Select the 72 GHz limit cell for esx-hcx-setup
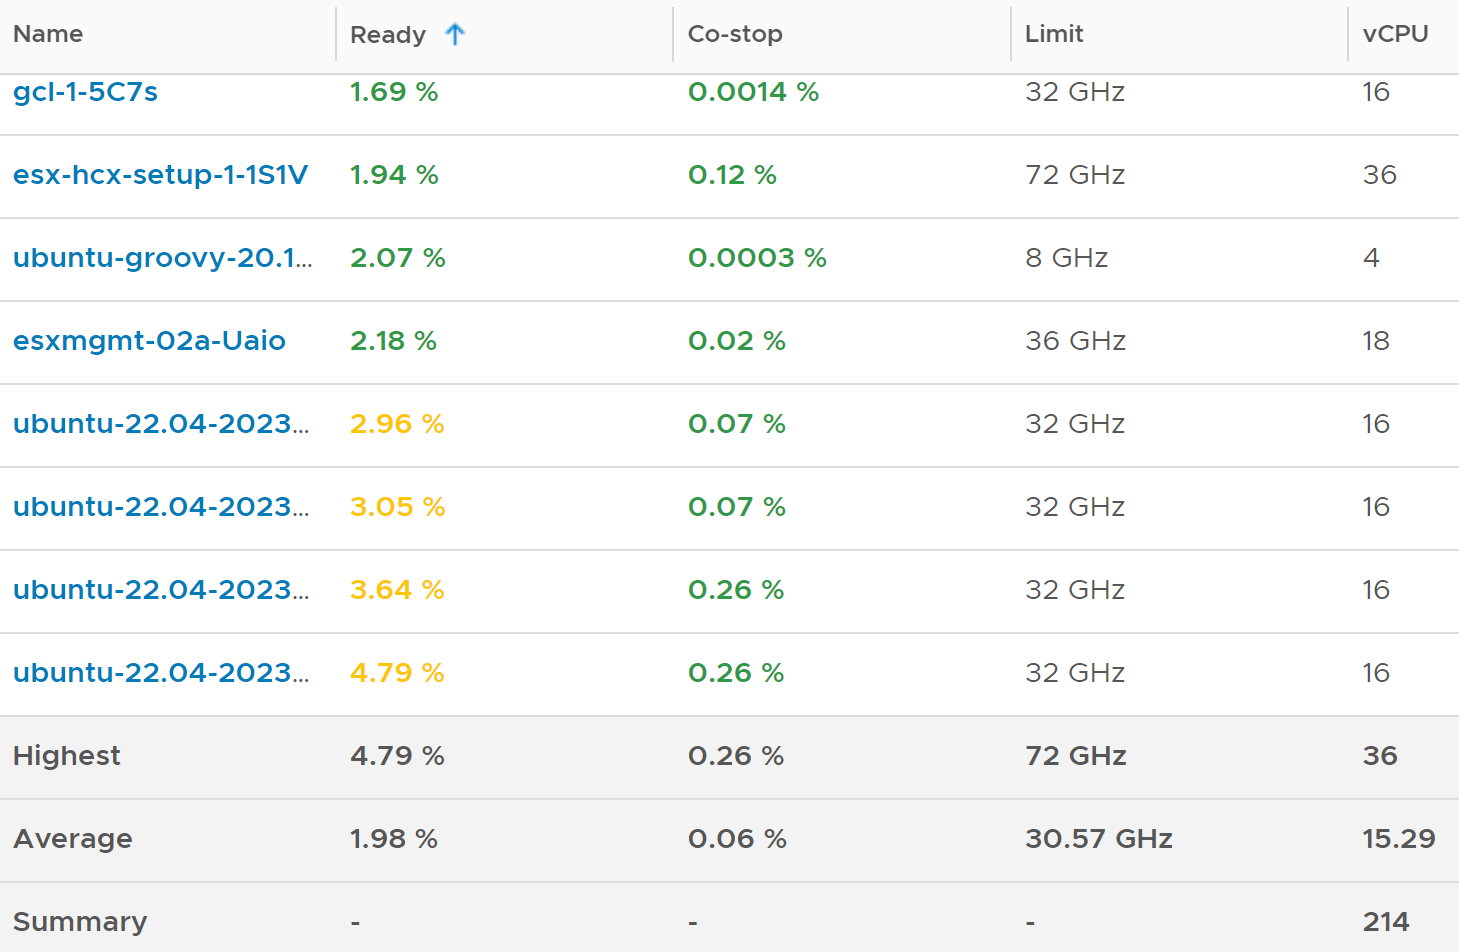The width and height of the screenshot is (1459, 952). 1075,175
